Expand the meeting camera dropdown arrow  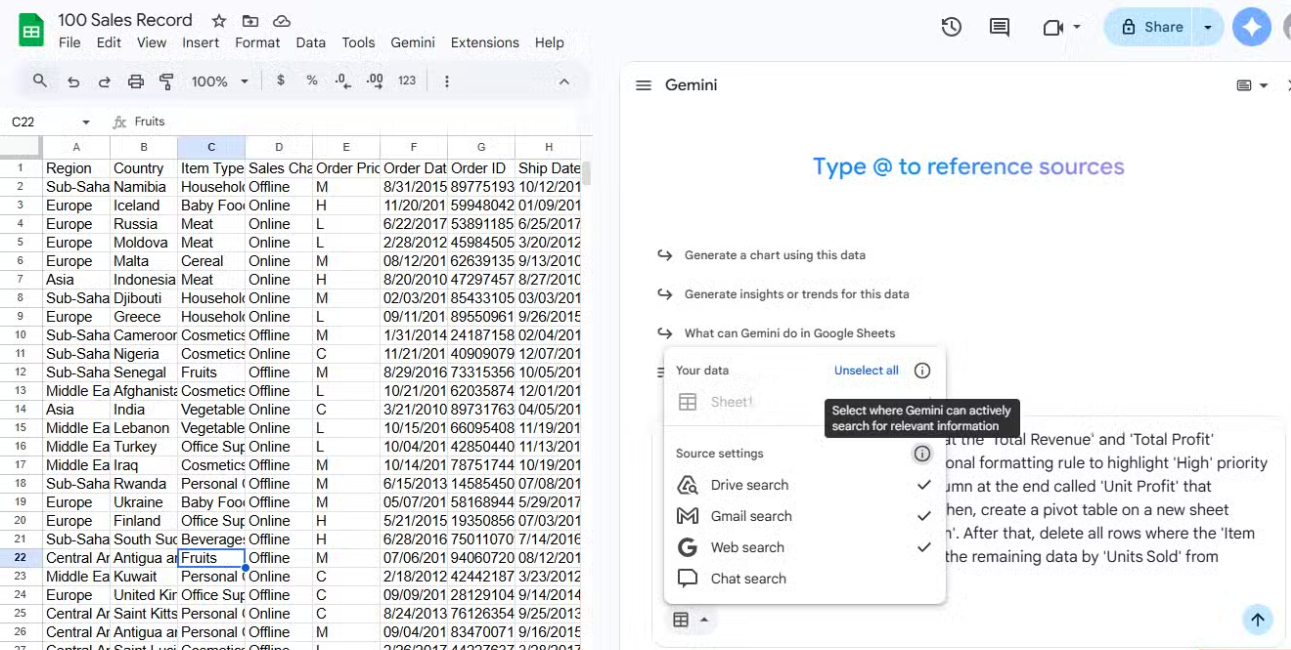(x=1077, y=27)
